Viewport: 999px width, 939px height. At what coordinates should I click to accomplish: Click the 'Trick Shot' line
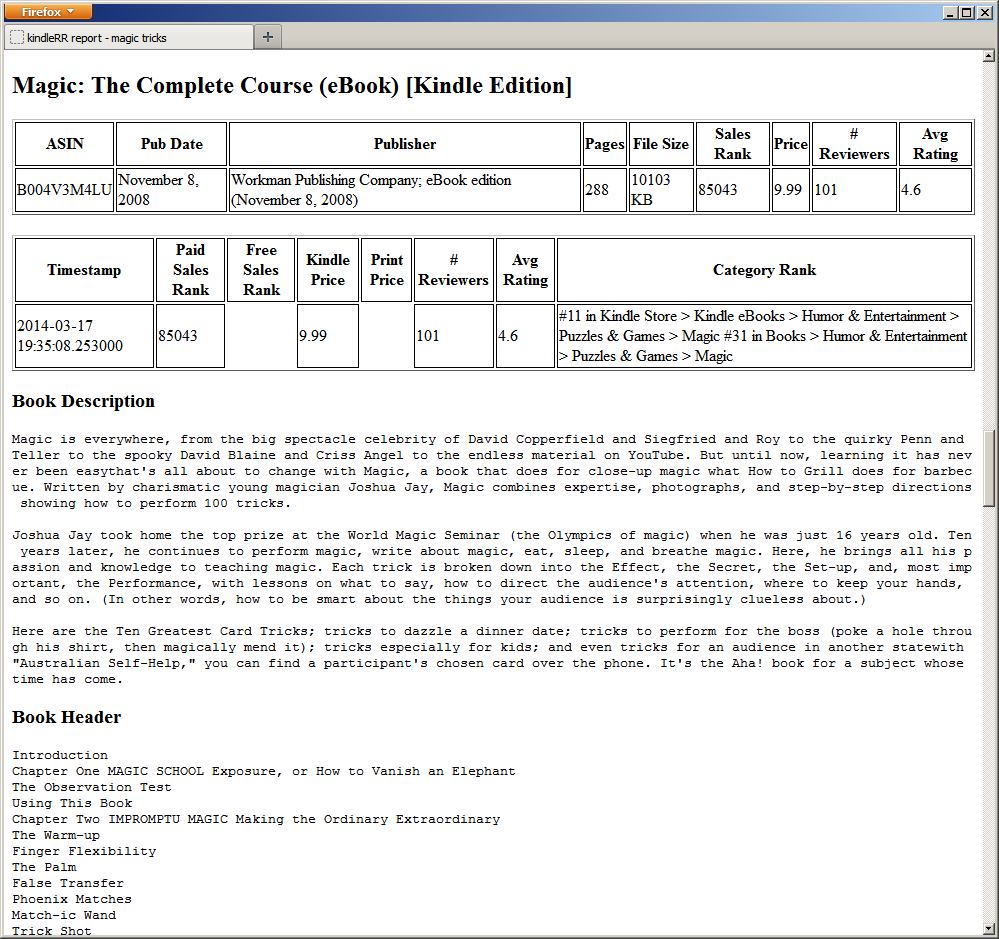(x=52, y=931)
